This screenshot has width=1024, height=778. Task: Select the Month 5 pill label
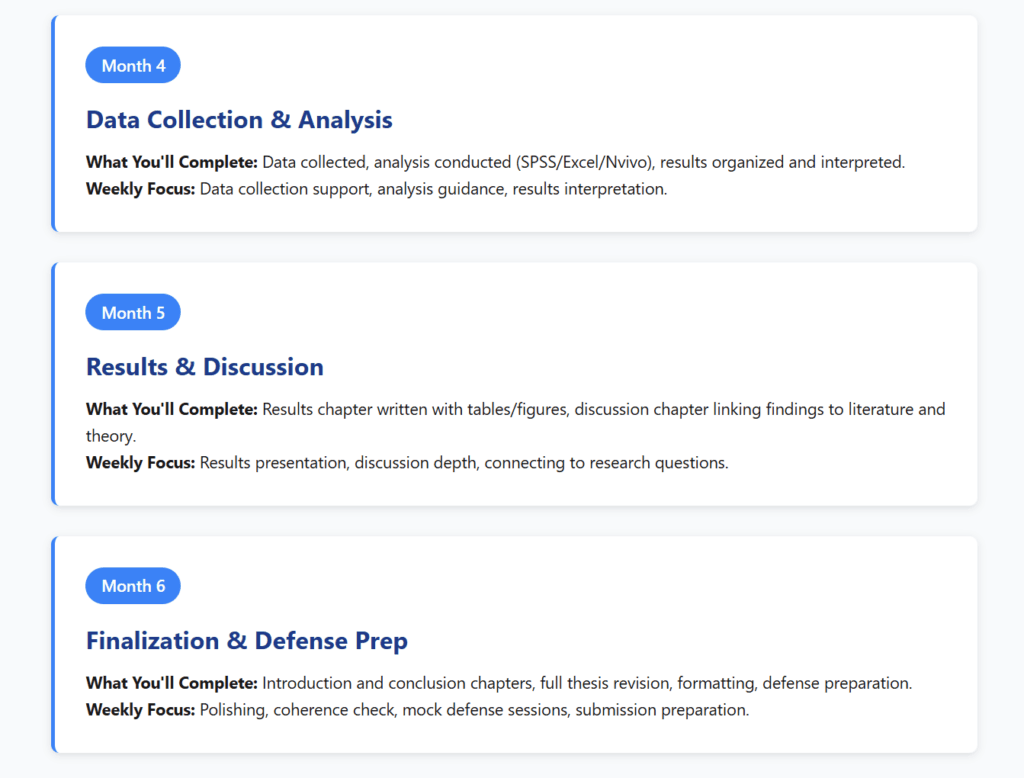[x=133, y=313]
